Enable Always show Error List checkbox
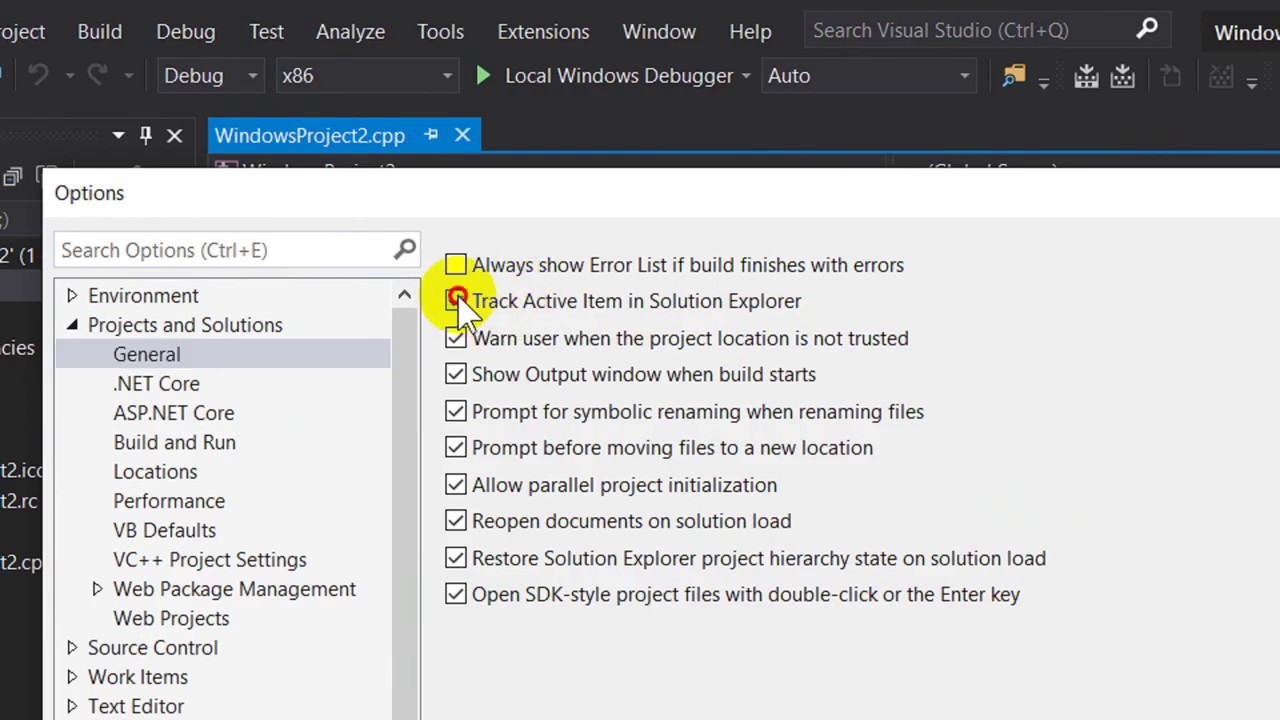Viewport: 1280px width, 720px height. (456, 265)
